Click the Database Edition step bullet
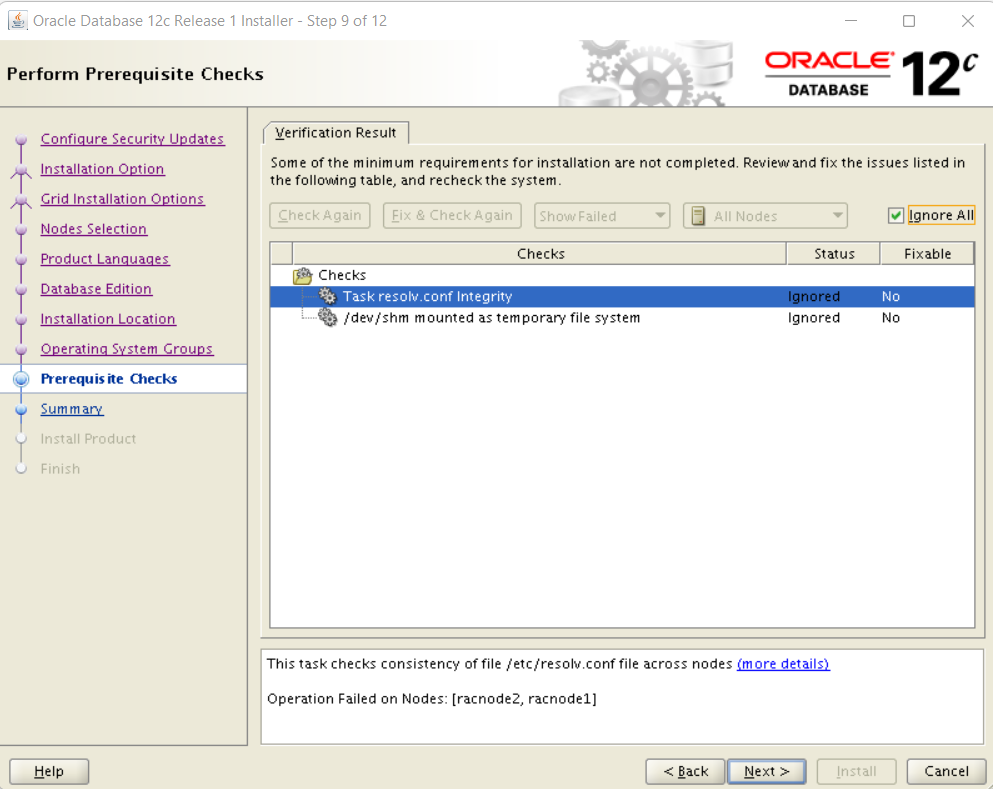The image size is (993, 789). [21, 289]
